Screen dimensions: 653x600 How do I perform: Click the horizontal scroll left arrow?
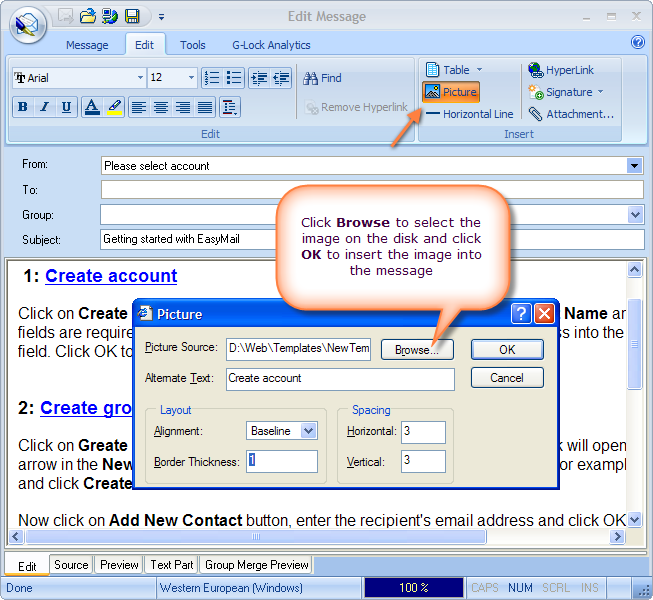pos(16,536)
